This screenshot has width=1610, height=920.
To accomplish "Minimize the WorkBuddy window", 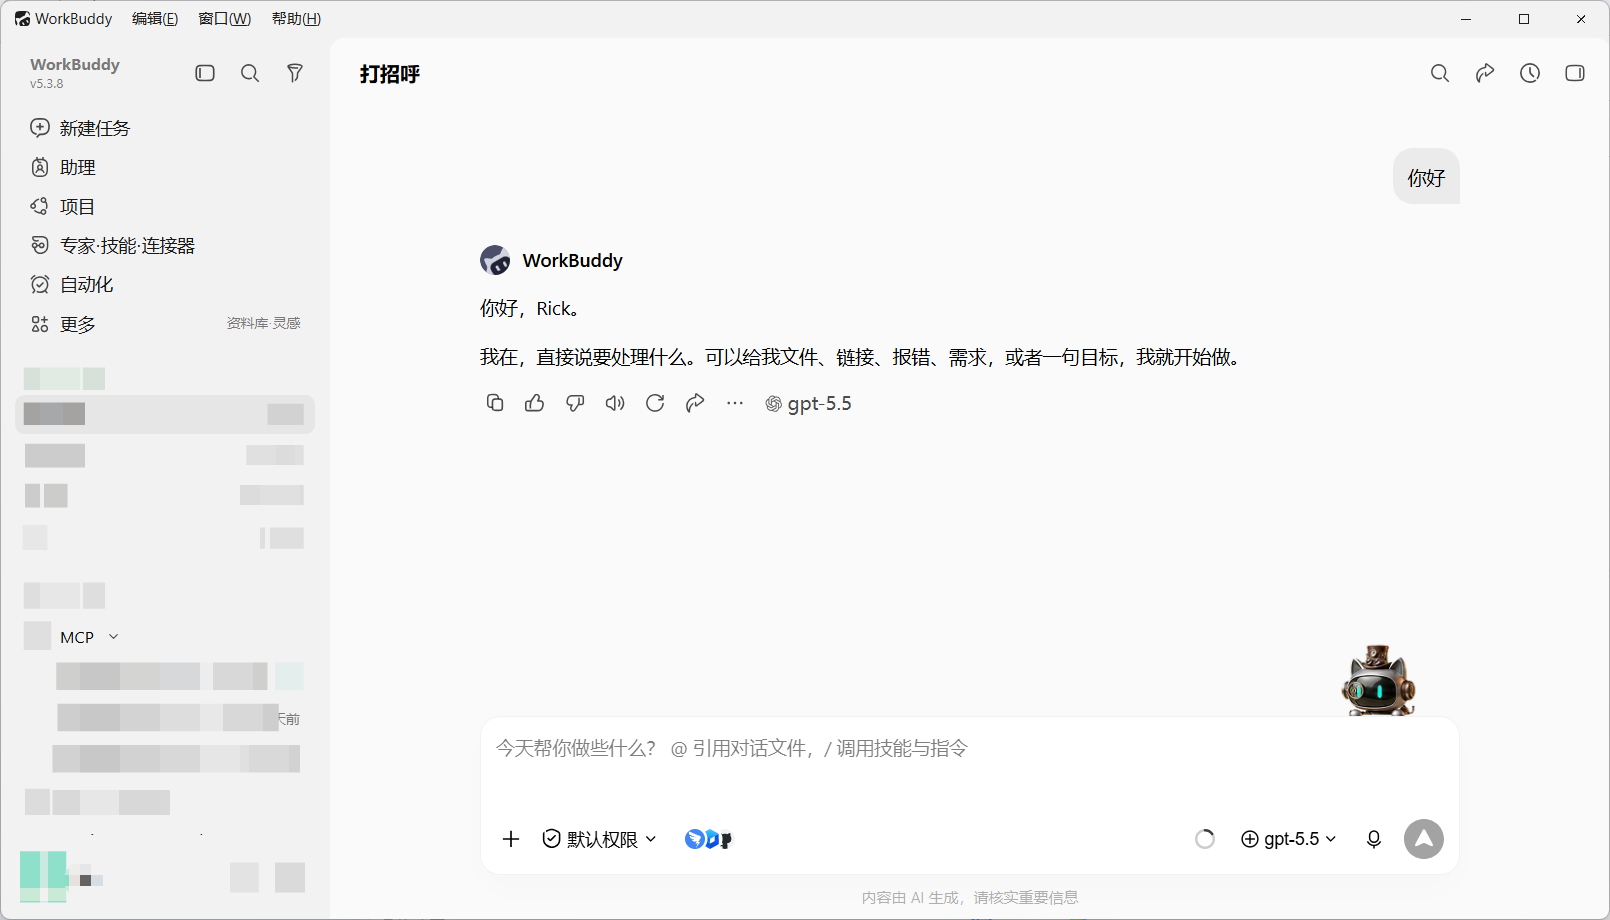I will click(x=1466, y=19).
